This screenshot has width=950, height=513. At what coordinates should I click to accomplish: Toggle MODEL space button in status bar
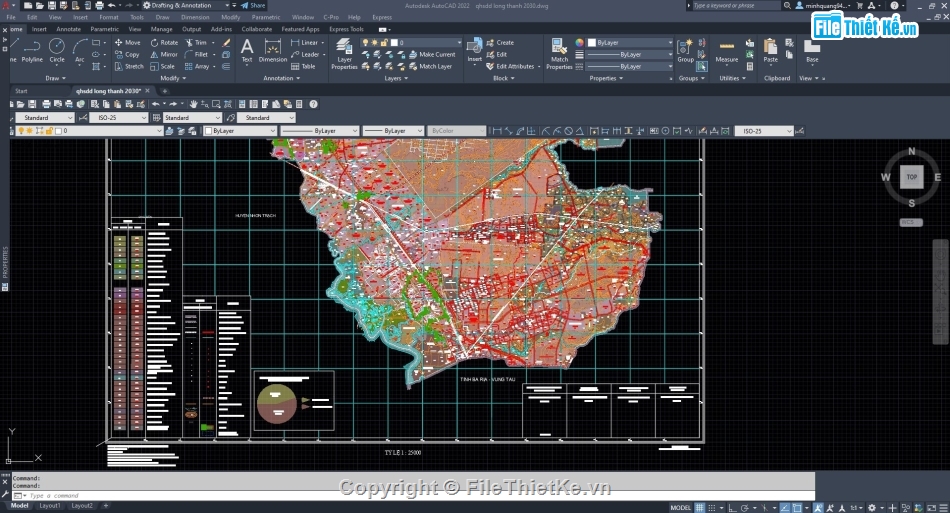[680, 508]
